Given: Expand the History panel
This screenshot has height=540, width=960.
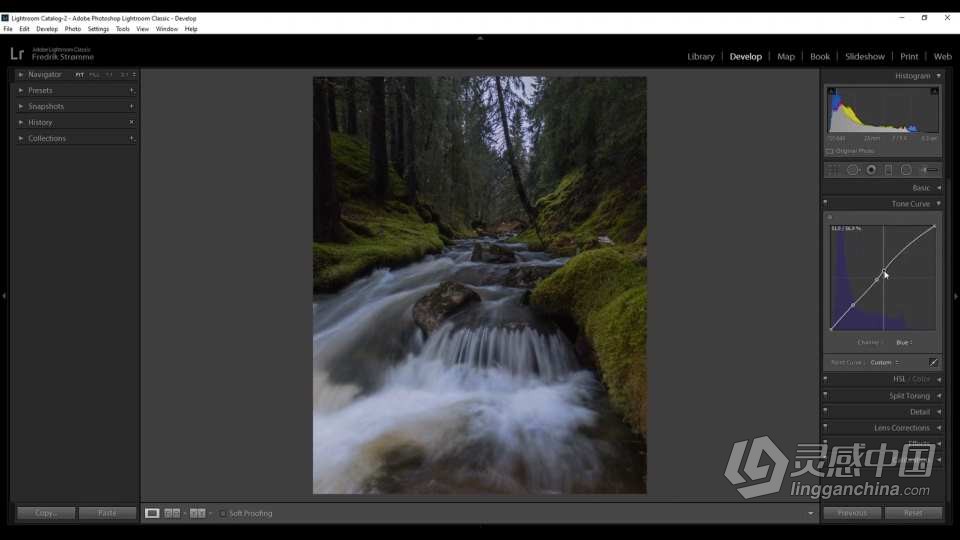Looking at the screenshot, I should point(21,122).
